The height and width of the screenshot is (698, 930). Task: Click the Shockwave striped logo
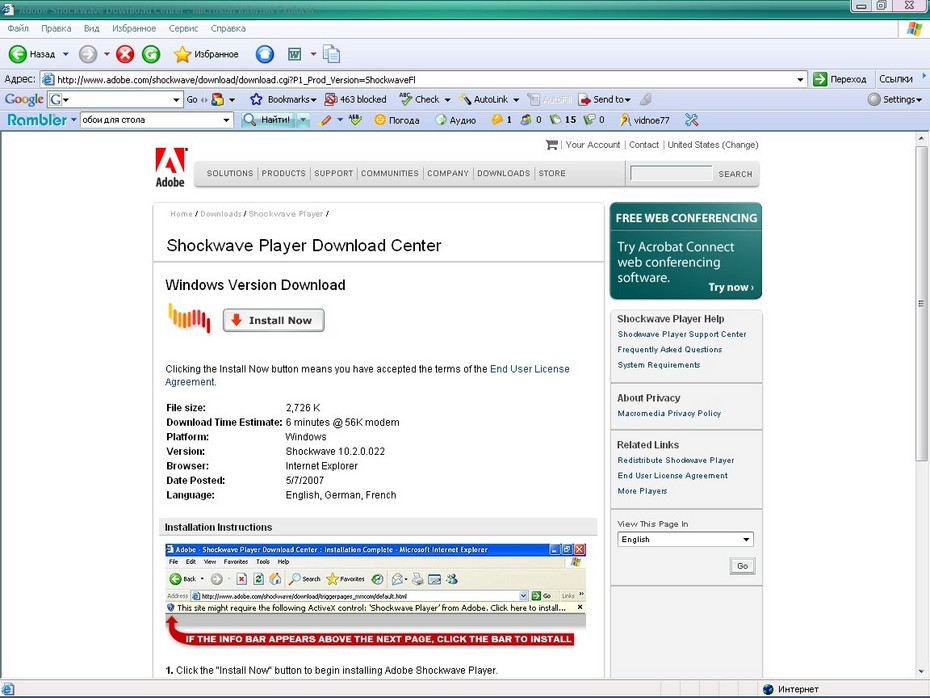pyautogui.click(x=190, y=317)
